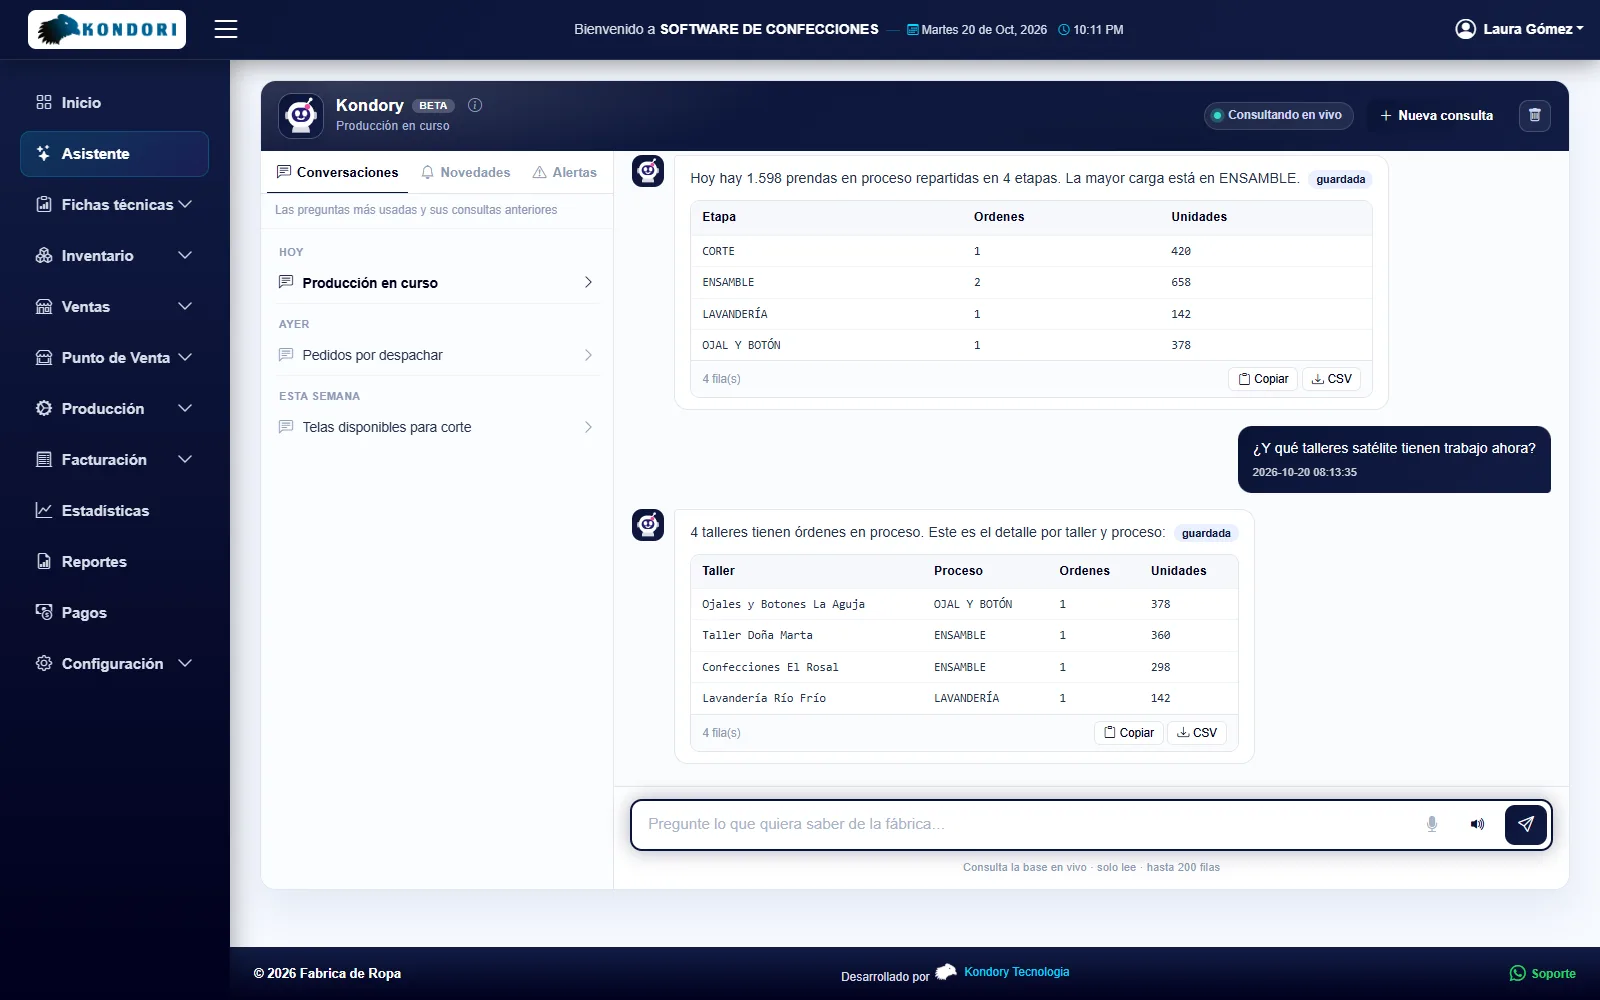Click the microphone icon in message box
1600x1000 pixels.
click(1432, 824)
